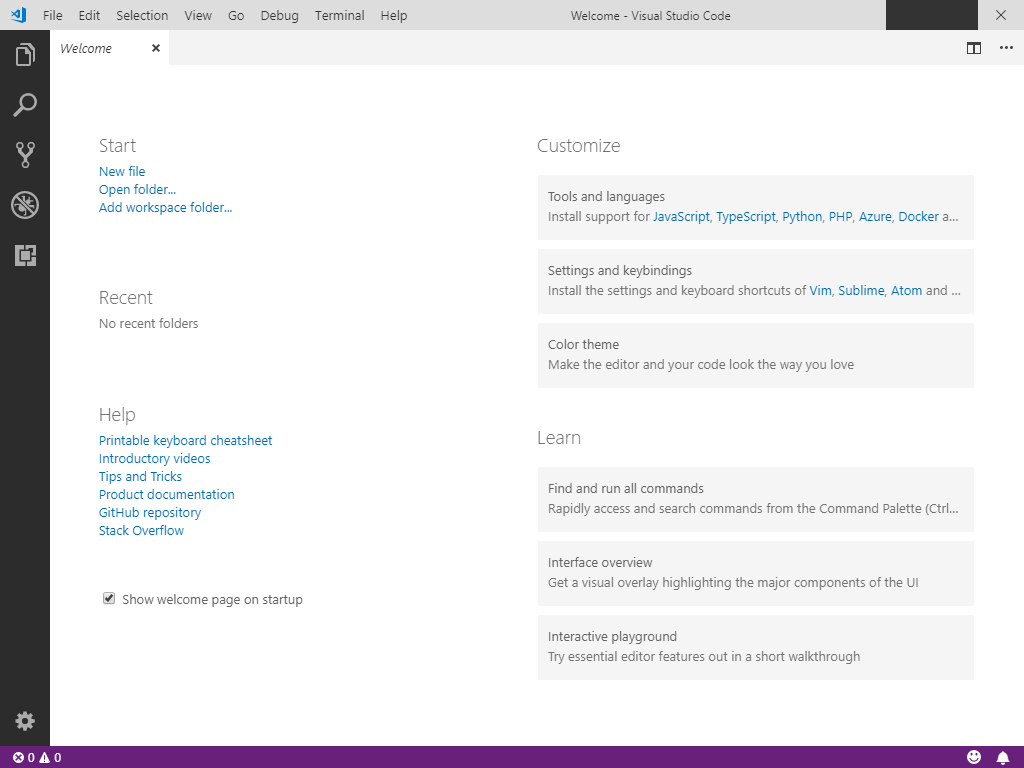Open the View menu

click(197, 15)
